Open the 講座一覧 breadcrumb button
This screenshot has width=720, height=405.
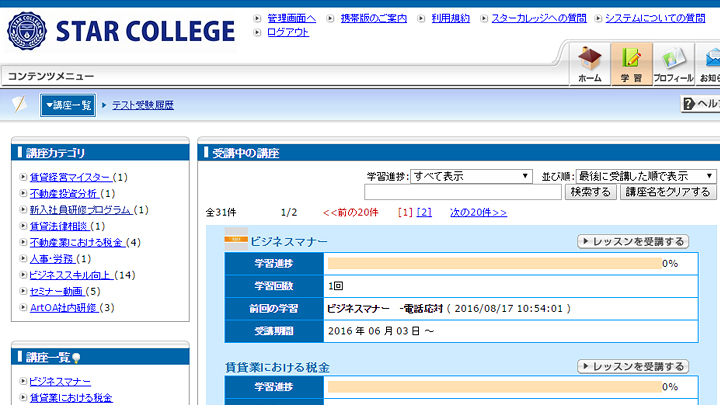68,105
